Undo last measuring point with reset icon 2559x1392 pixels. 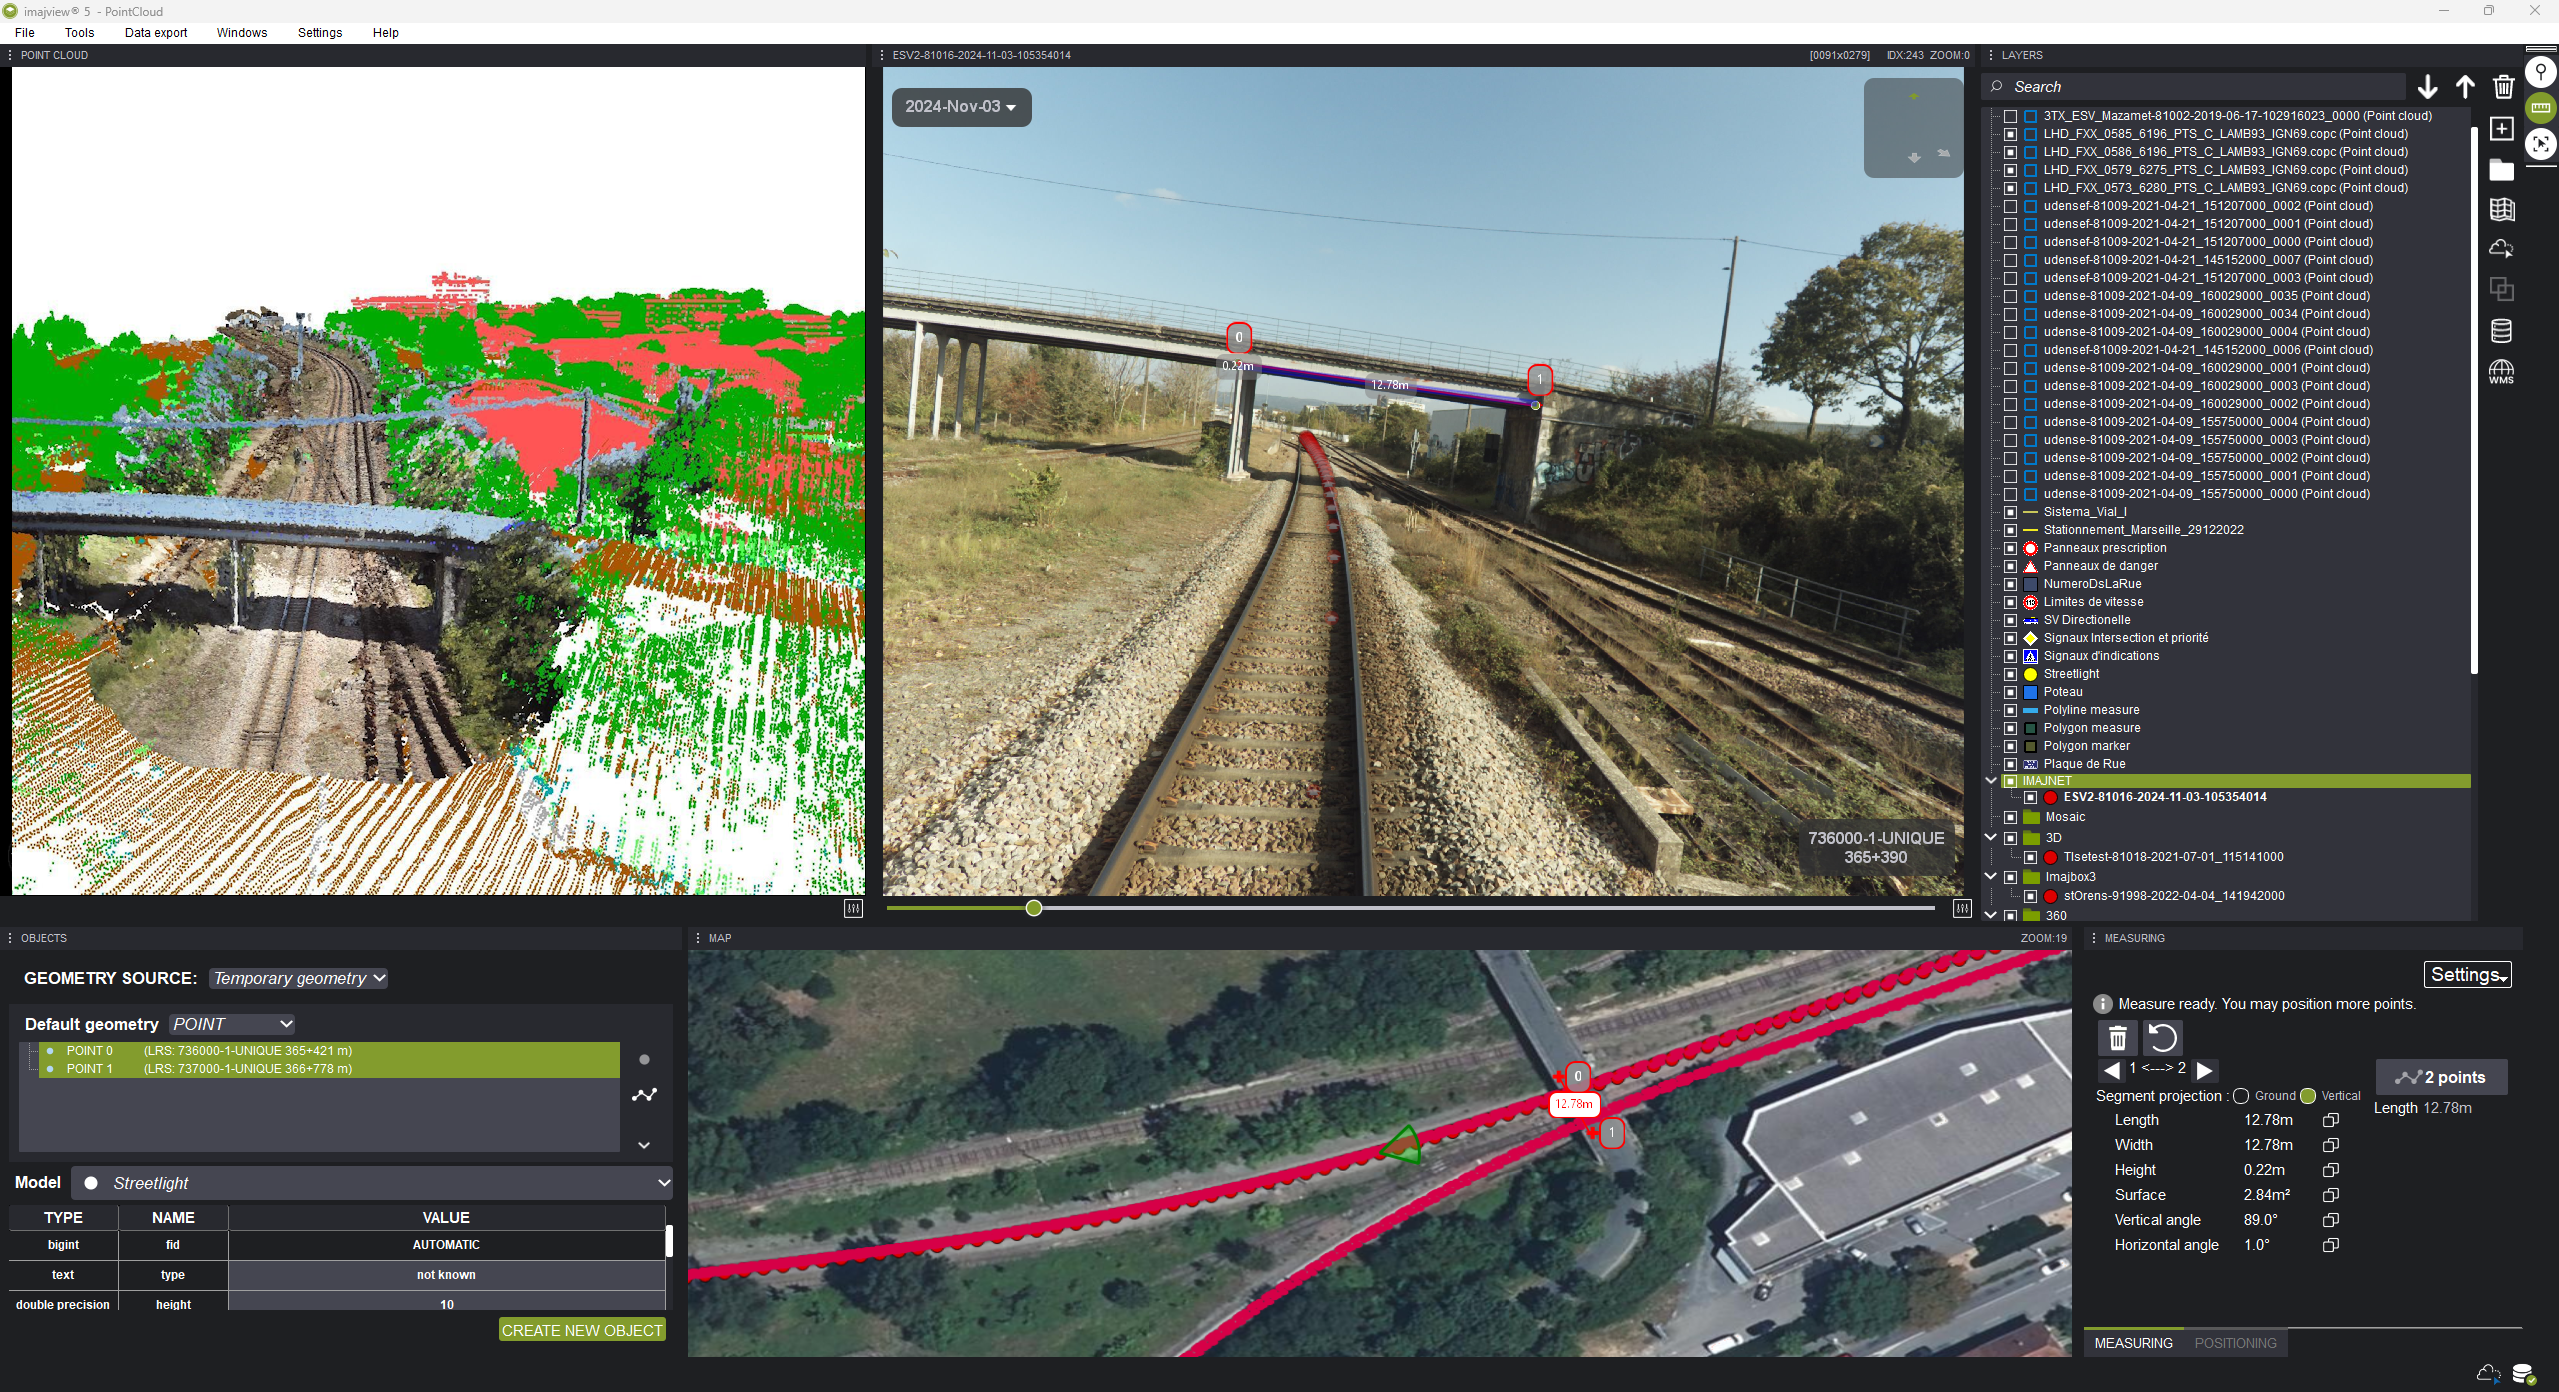click(x=2162, y=1038)
